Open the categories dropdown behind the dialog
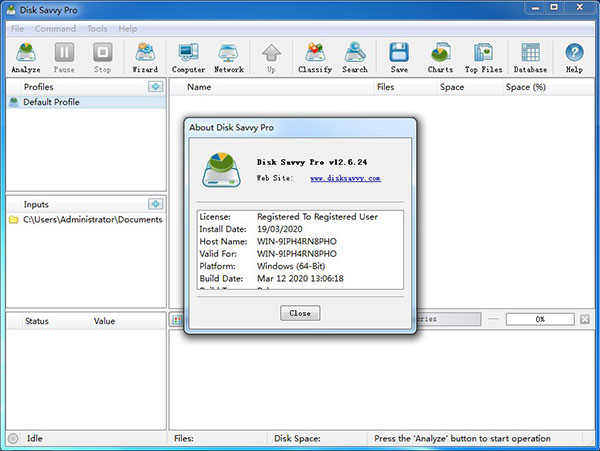The width and height of the screenshot is (600, 451). (x=448, y=319)
